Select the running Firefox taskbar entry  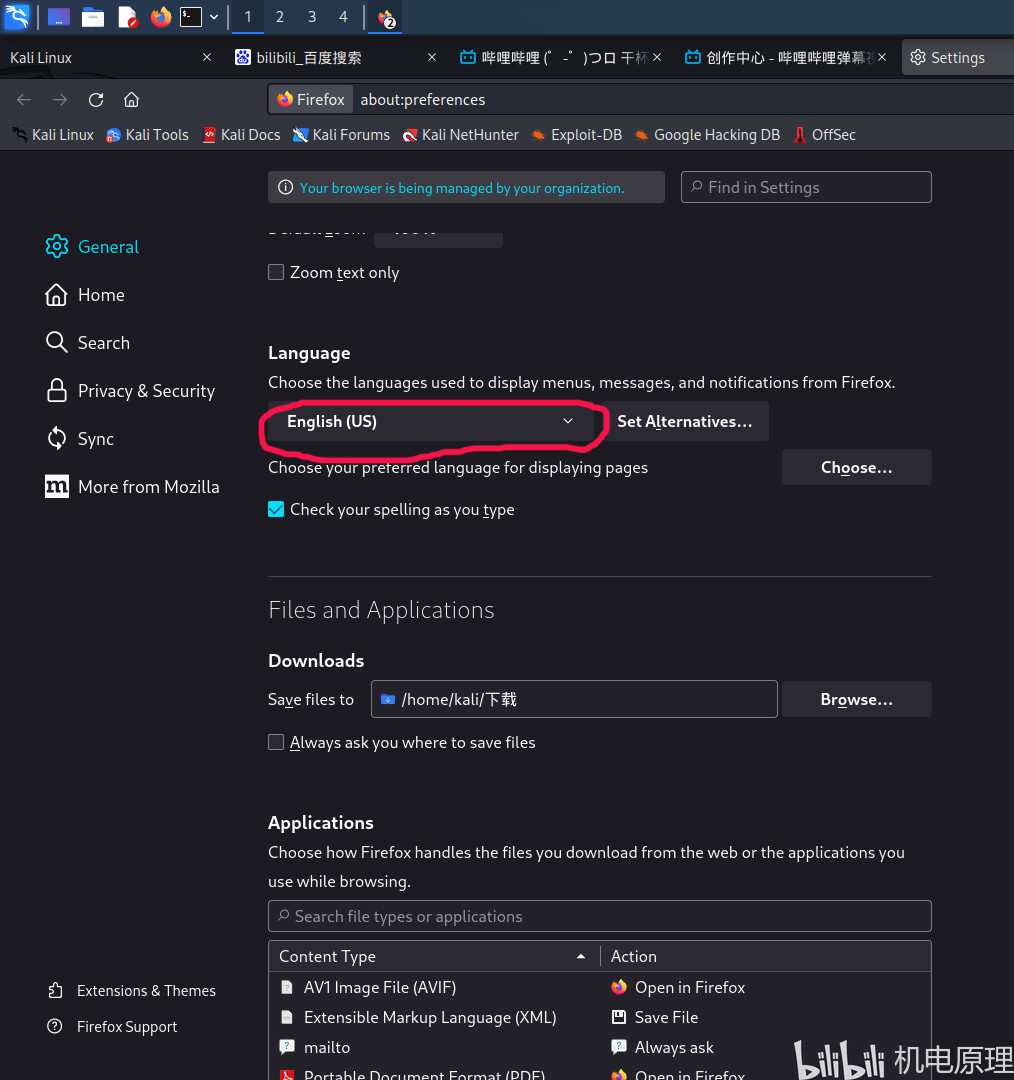pyautogui.click(x=386, y=17)
